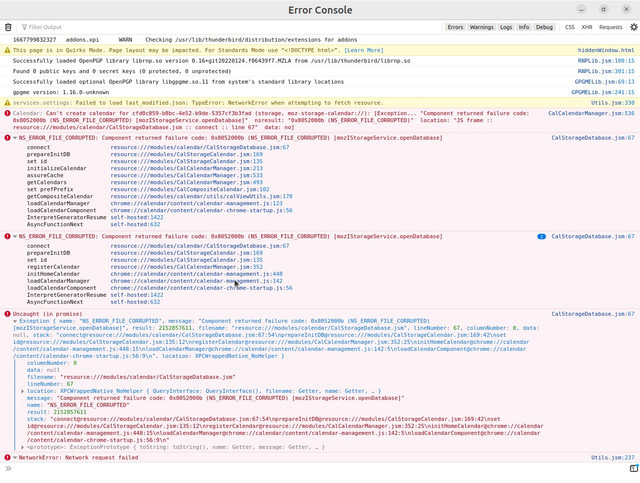The height and width of the screenshot is (483, 640).
Task: Minimize the Error Console window
Action: coord(582,9)
